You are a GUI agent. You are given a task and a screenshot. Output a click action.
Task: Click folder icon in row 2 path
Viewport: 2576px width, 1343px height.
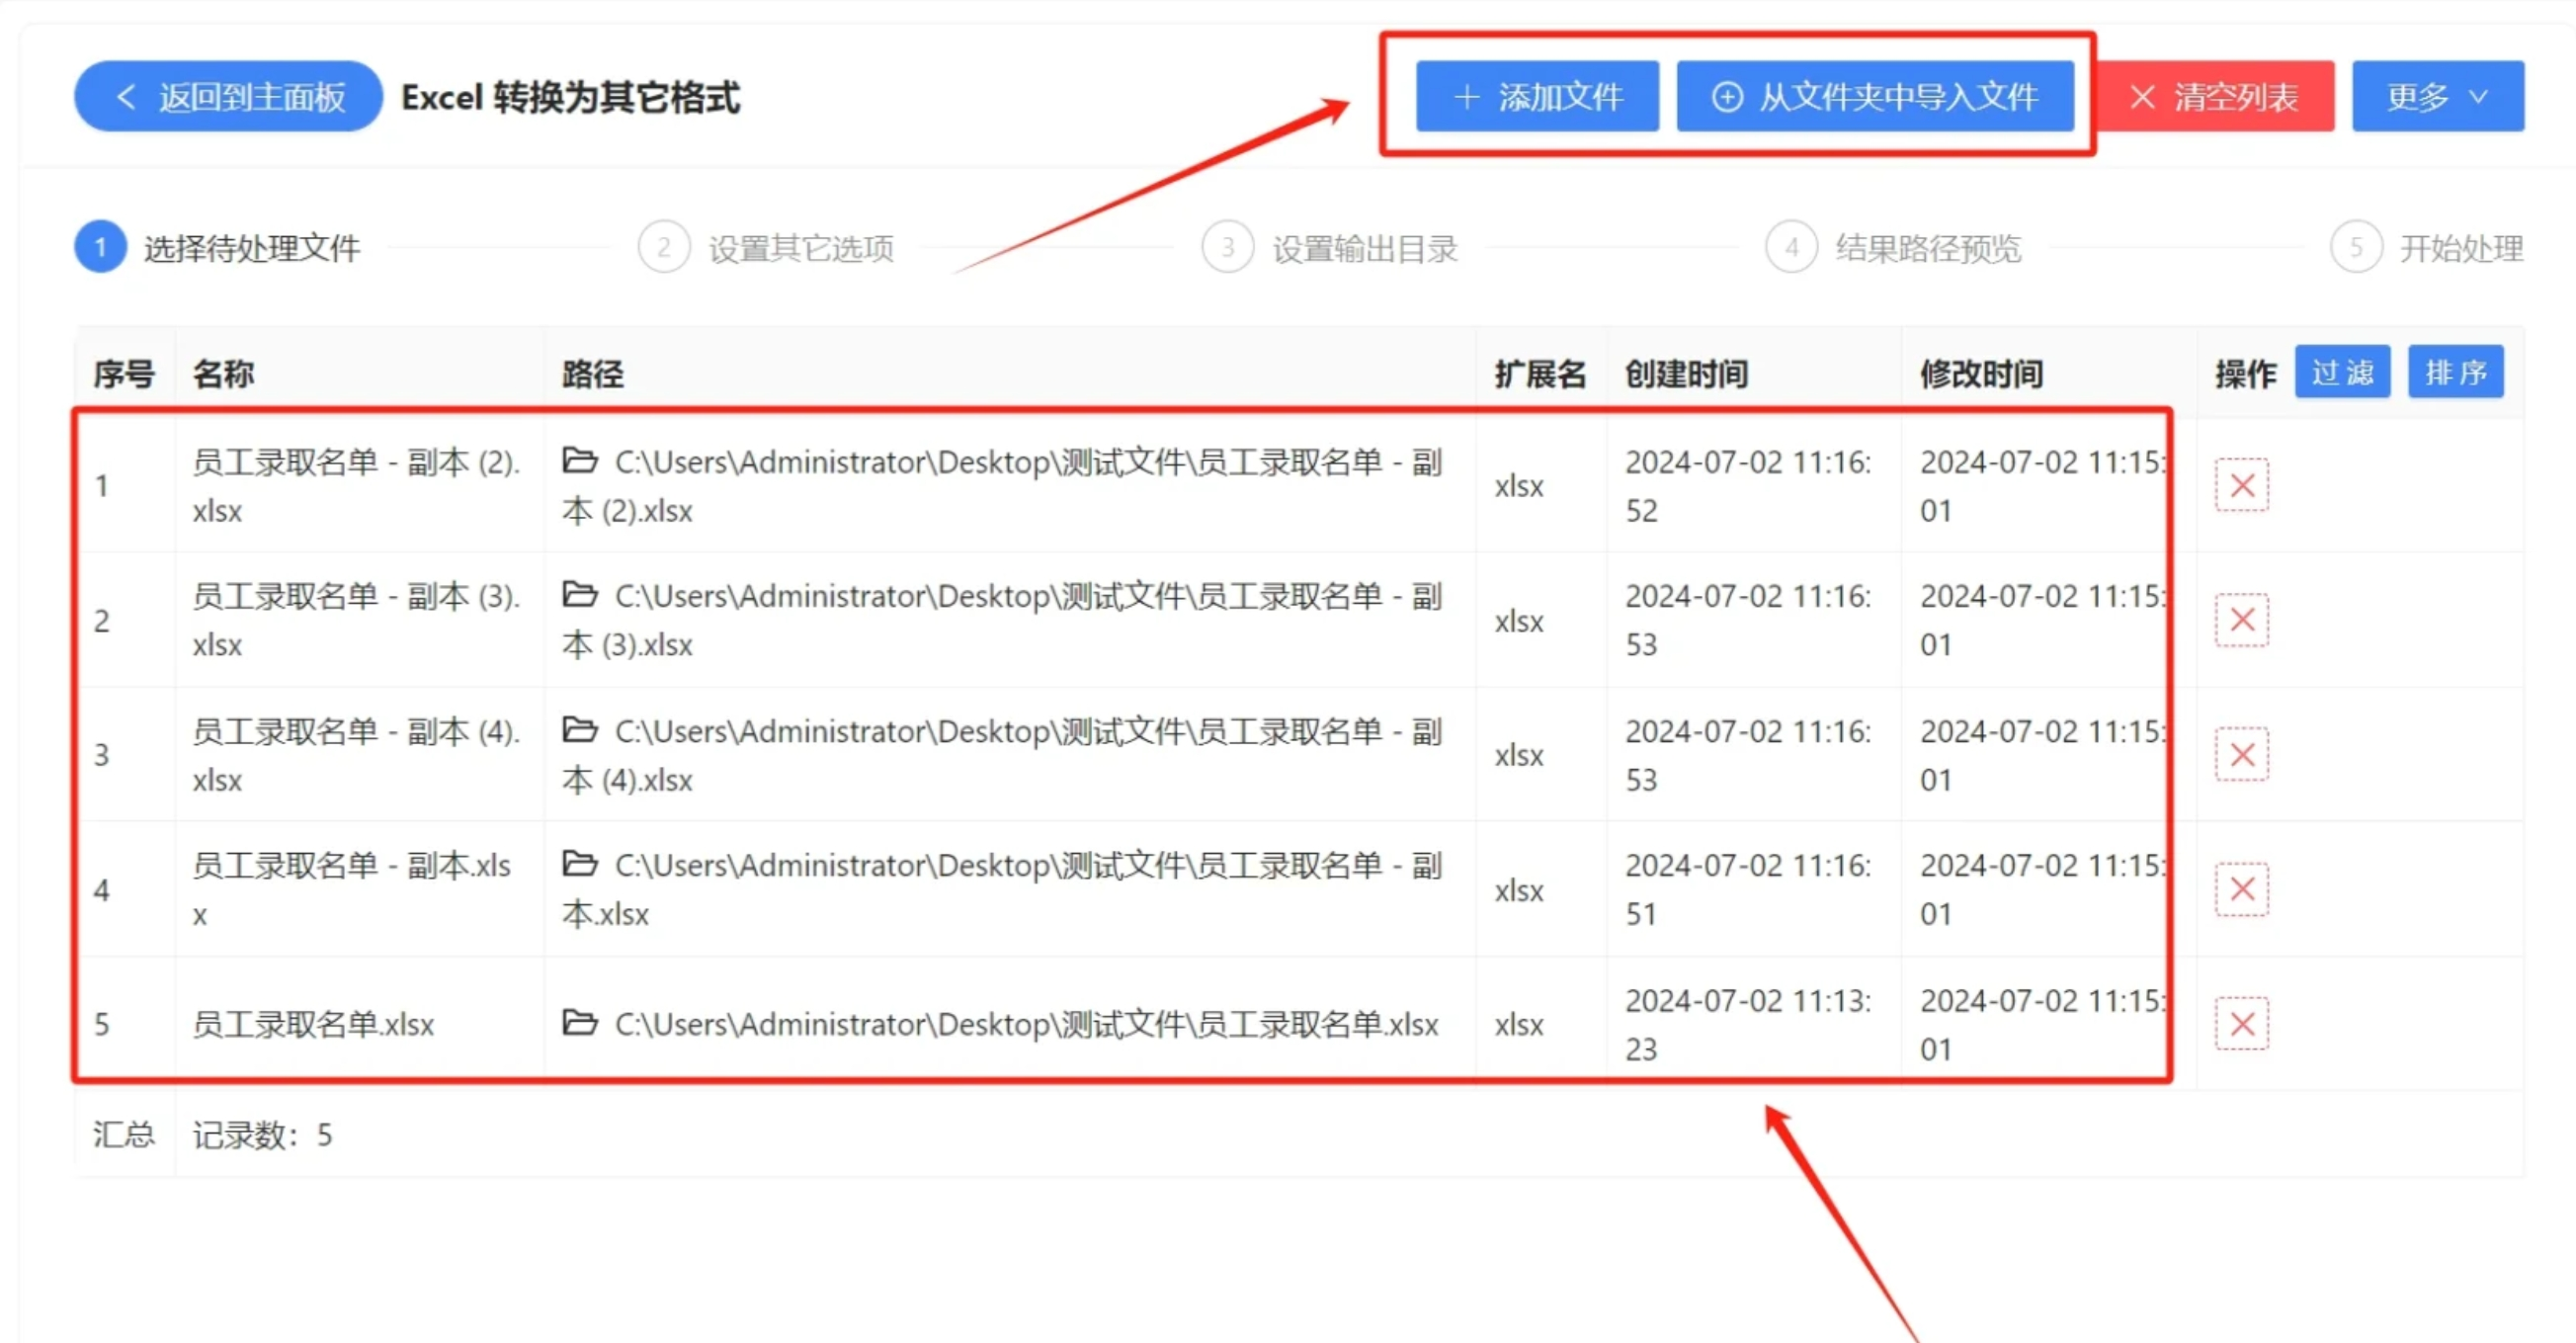pos(580,595)
